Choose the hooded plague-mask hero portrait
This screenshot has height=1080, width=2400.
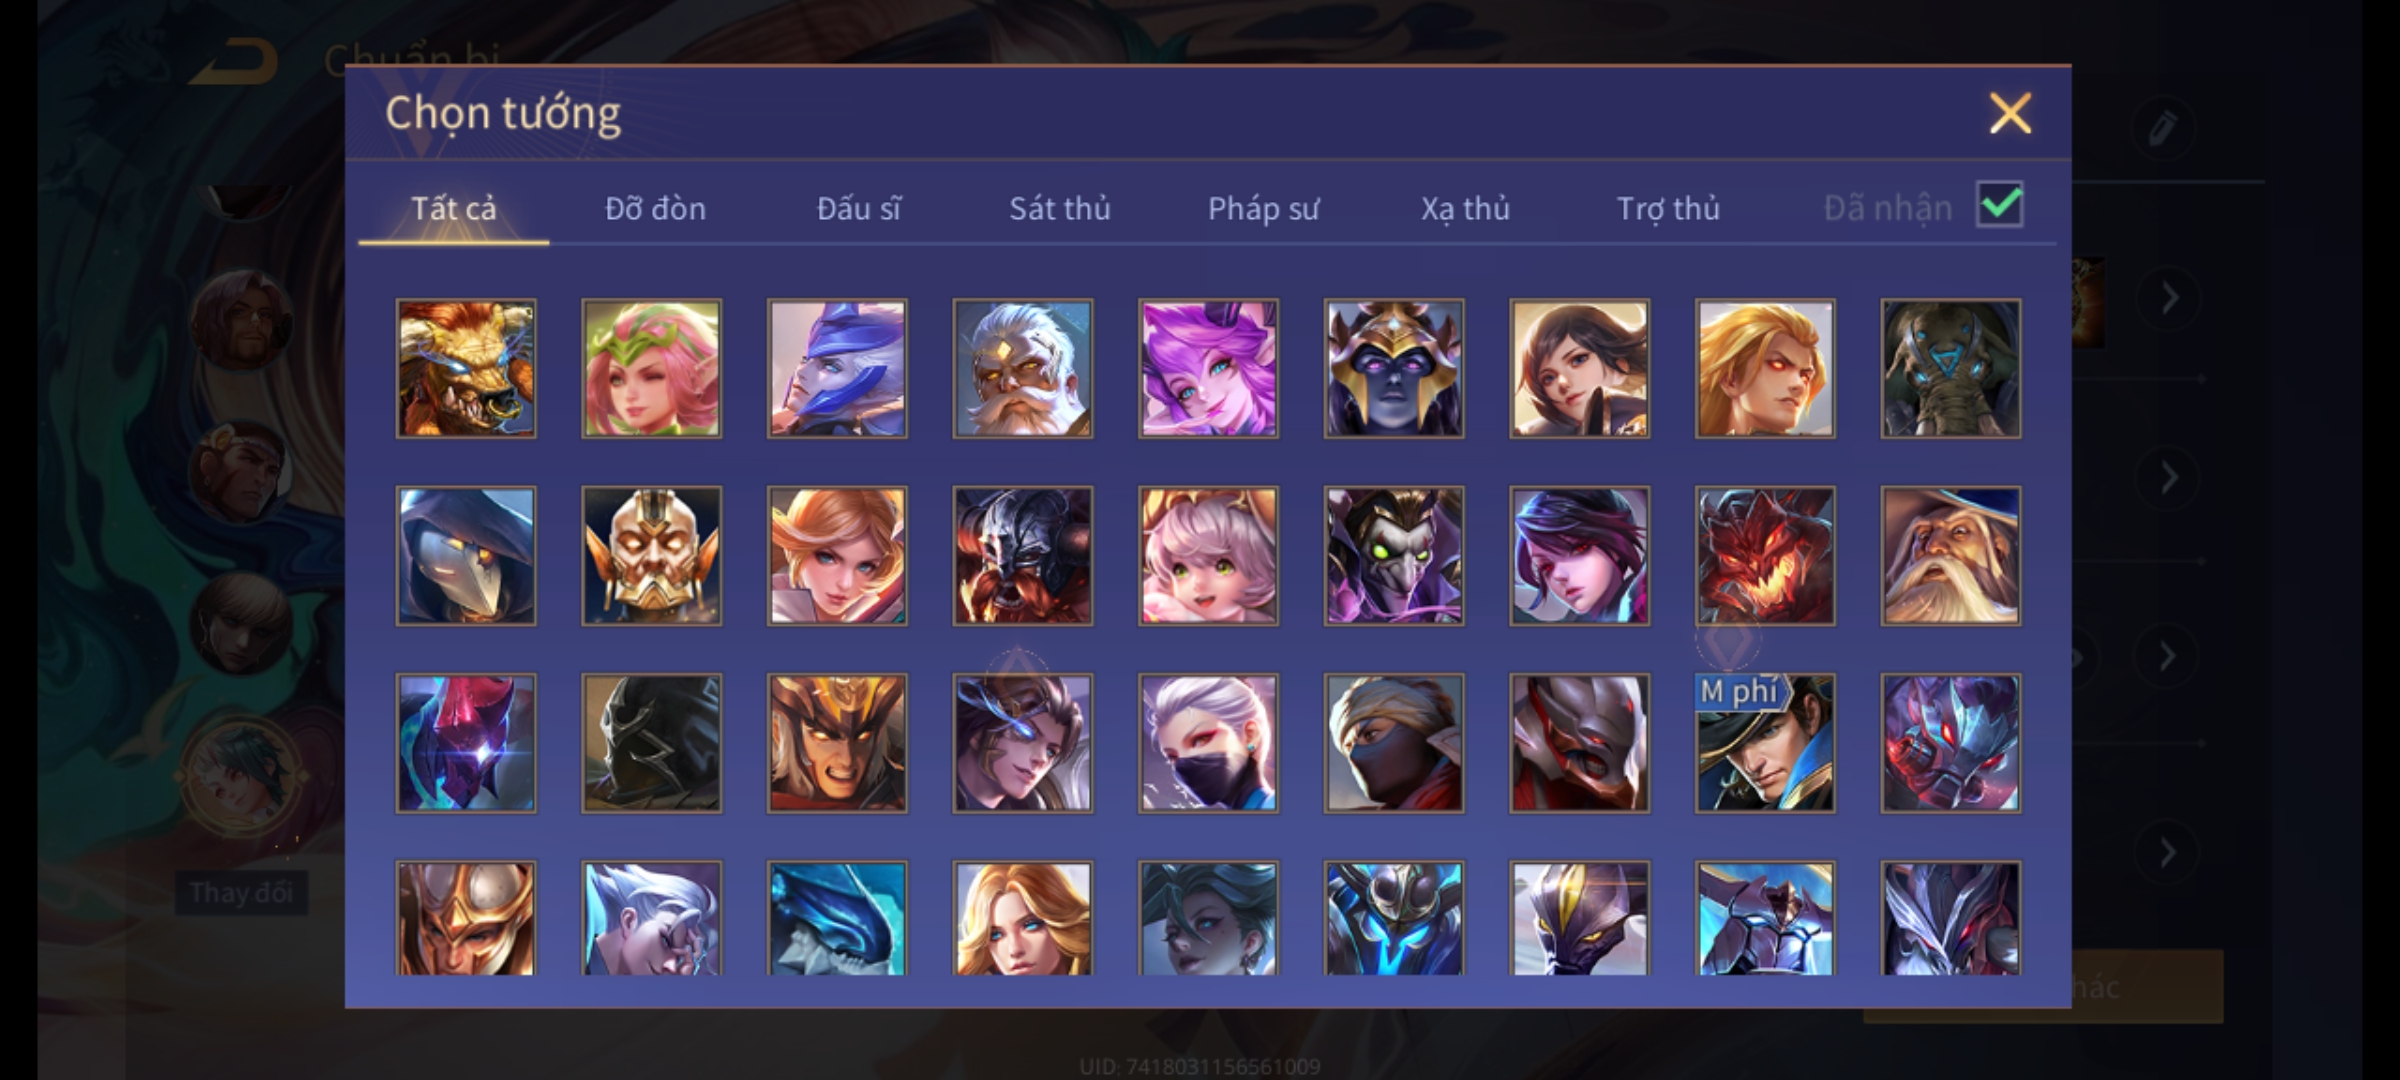(x=466, y=556)
